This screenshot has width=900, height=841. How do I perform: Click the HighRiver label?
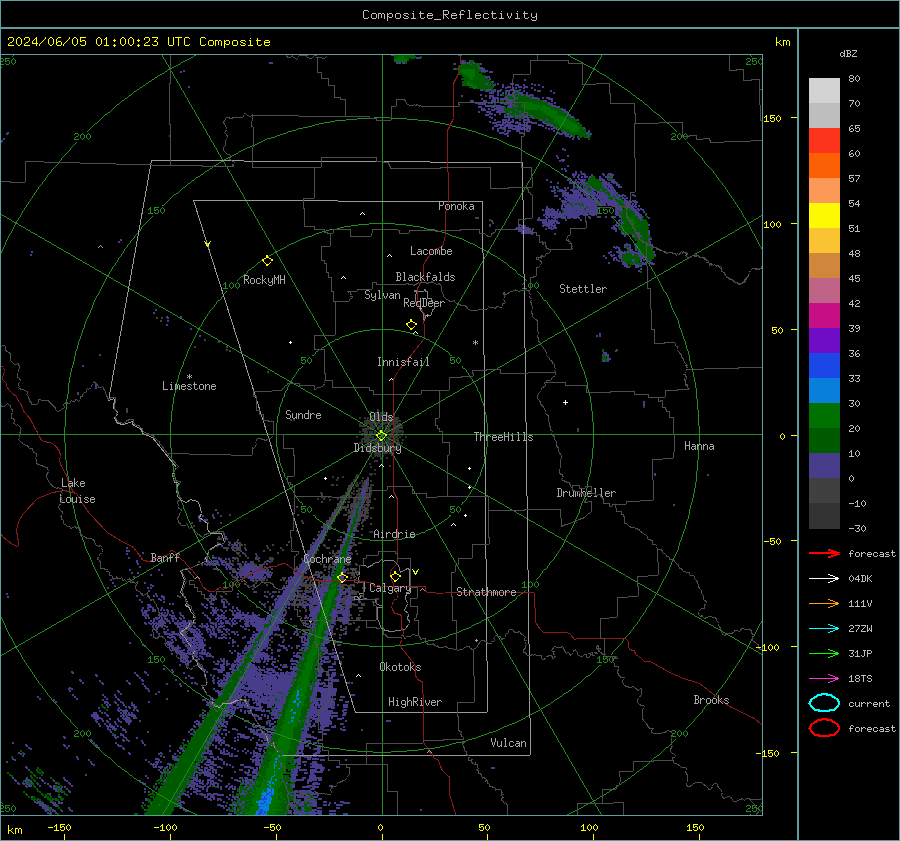click(414, 702)
